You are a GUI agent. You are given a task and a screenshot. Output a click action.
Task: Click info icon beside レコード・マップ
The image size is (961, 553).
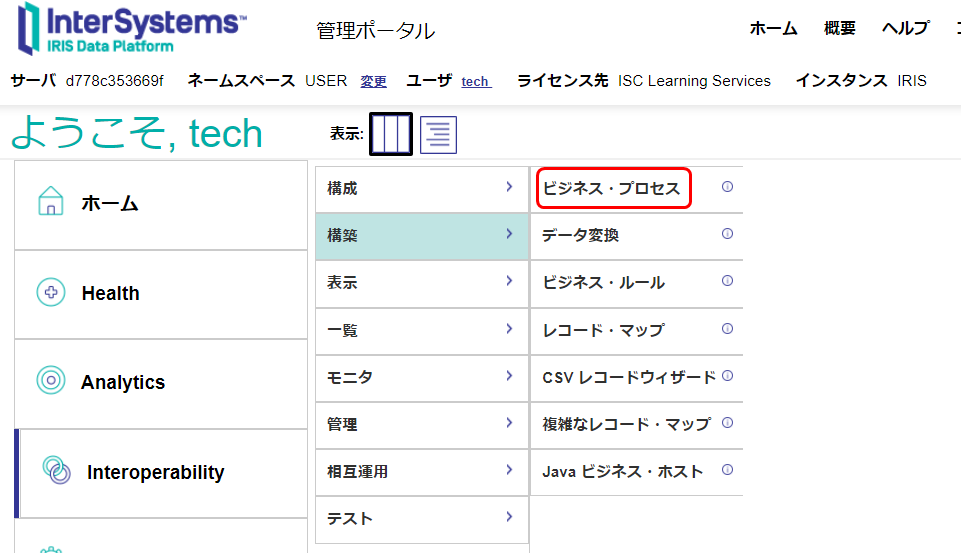[727, 328]
